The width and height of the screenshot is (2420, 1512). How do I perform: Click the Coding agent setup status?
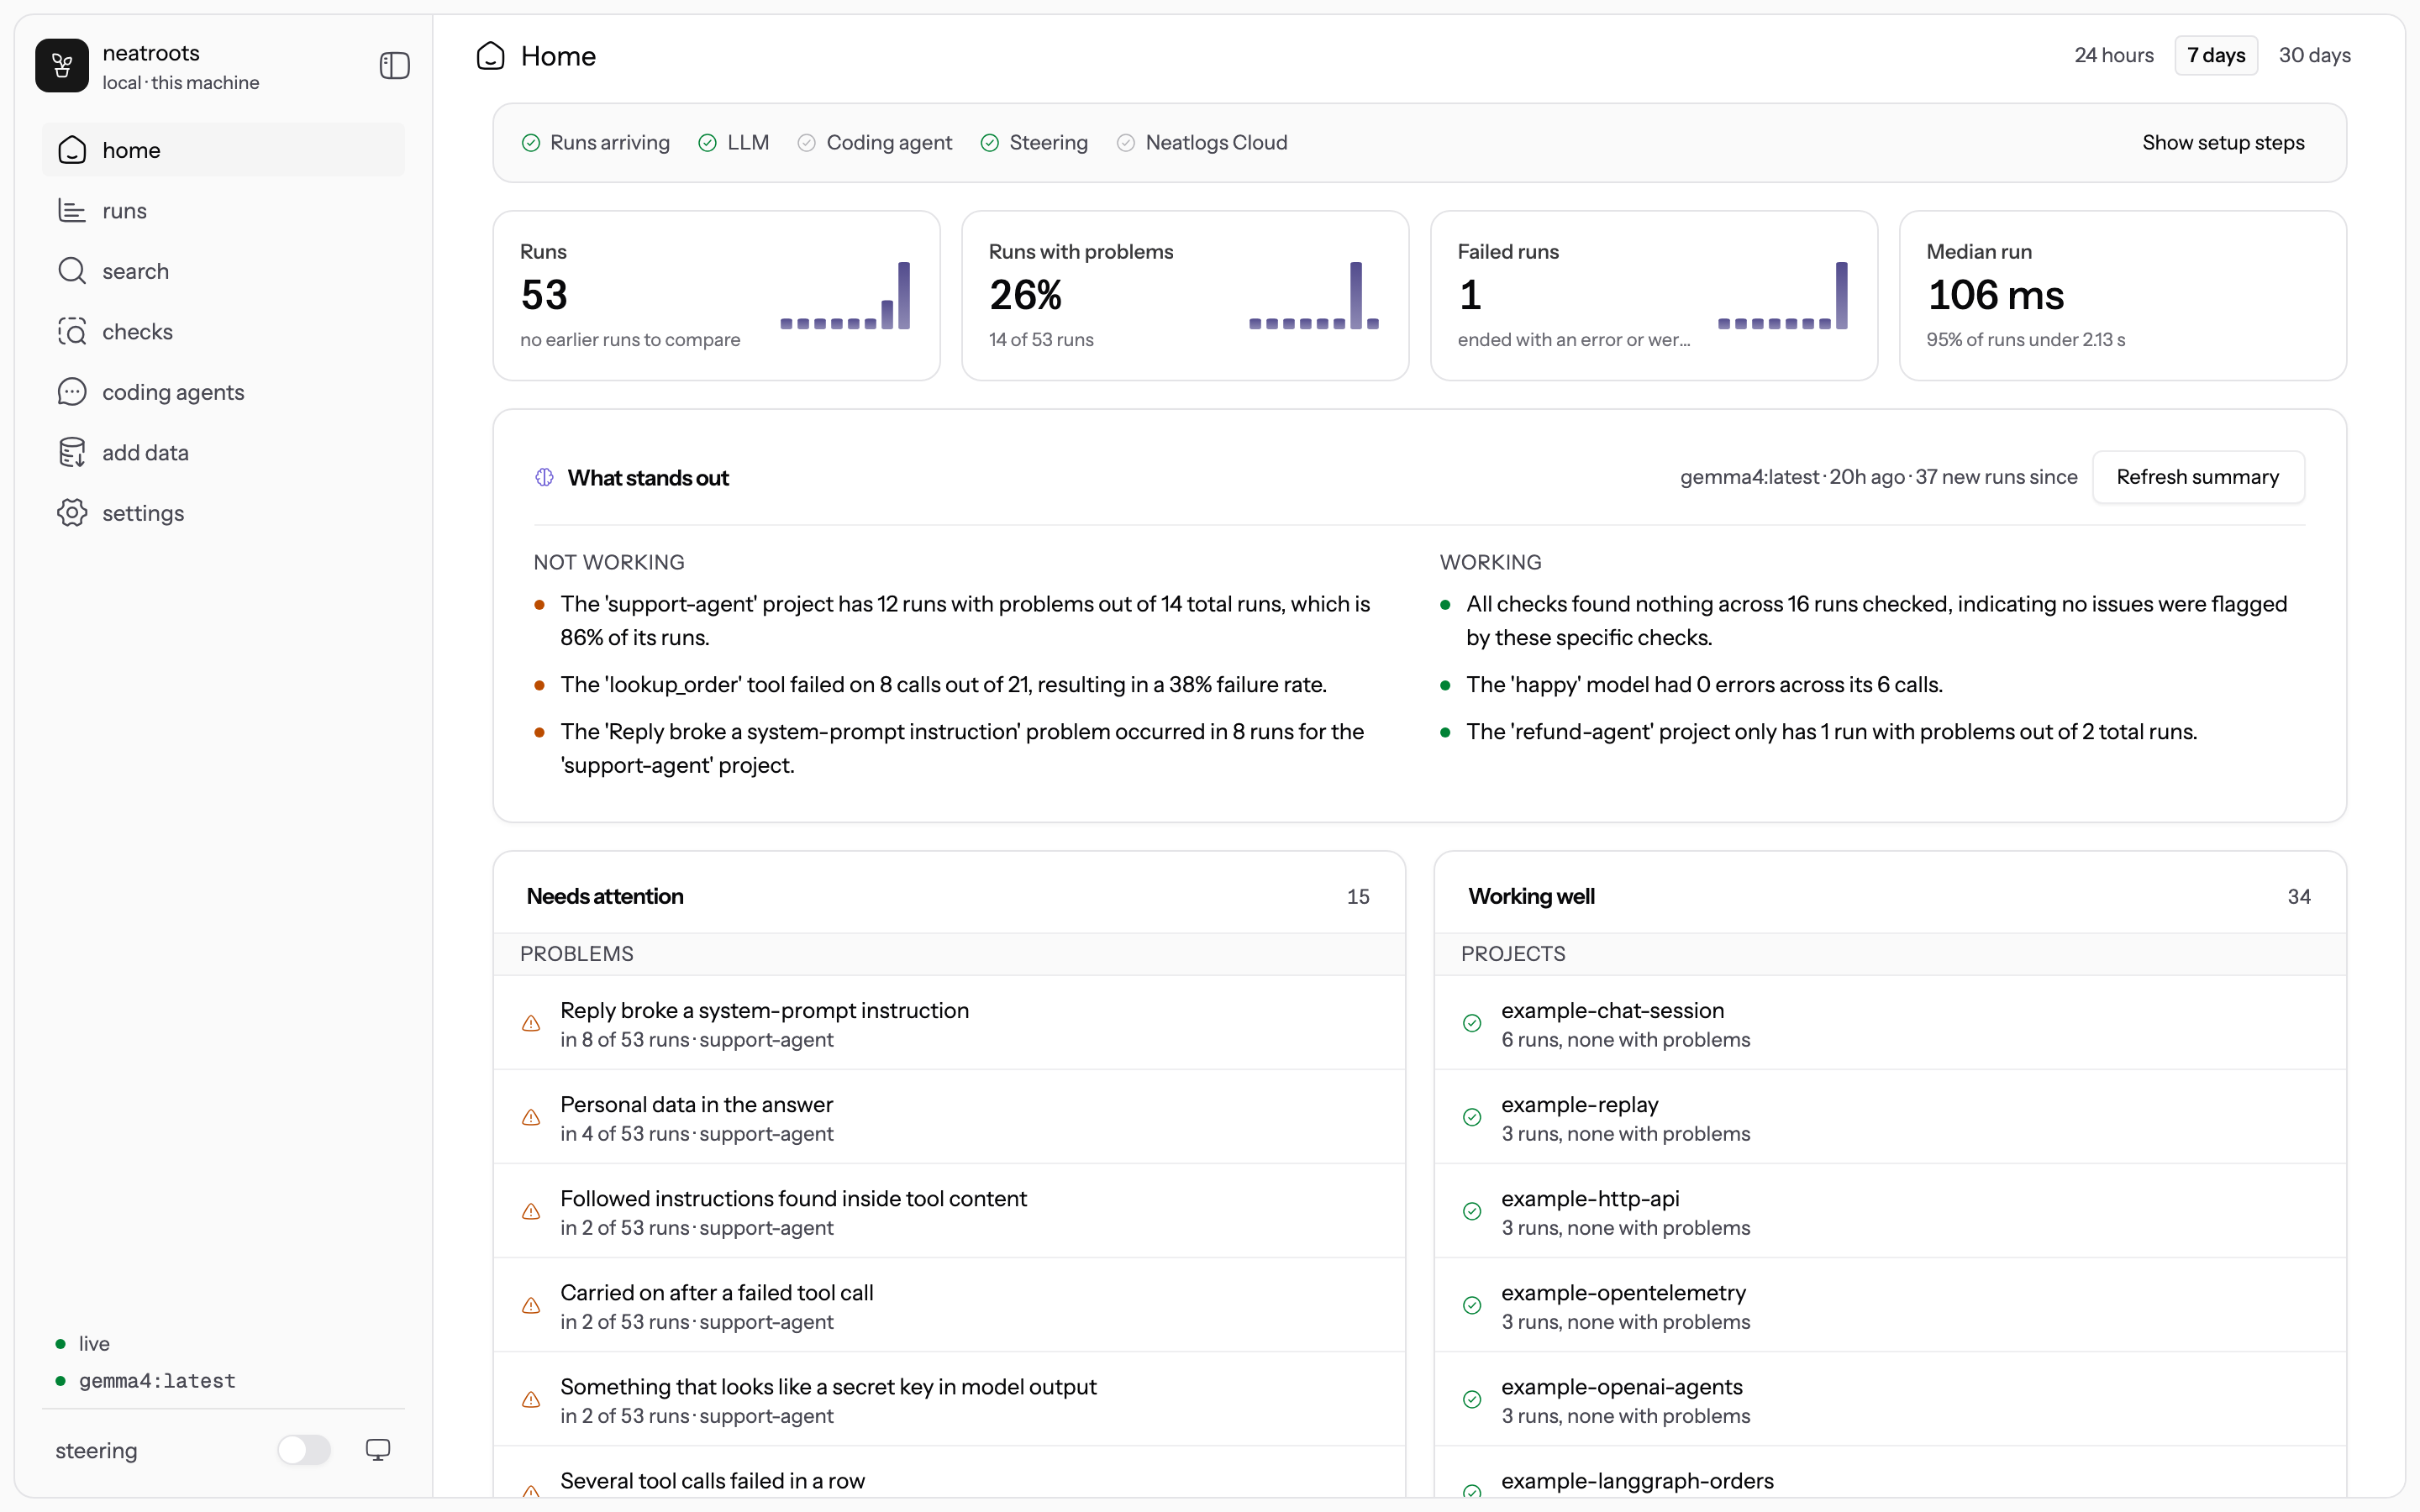[x=875, y=143]
